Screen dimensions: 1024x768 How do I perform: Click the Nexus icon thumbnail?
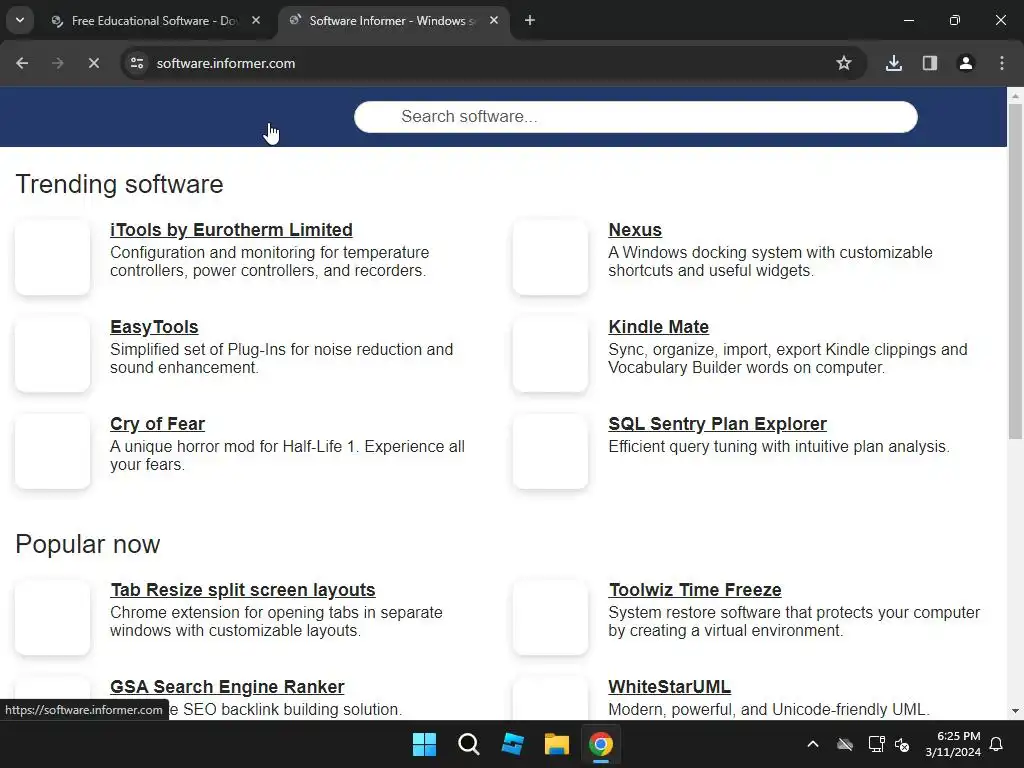[x=551, y=257]
